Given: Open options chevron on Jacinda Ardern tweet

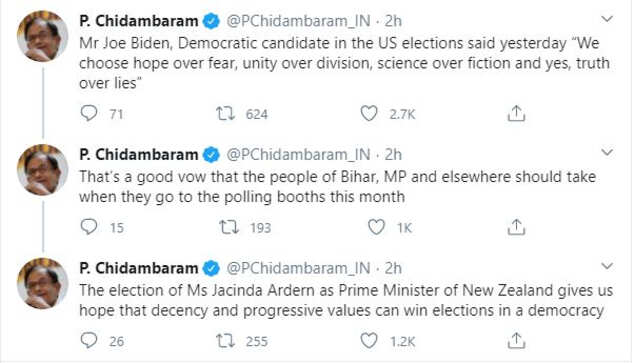Looking at the screenshot, I should tap(607, 266).
